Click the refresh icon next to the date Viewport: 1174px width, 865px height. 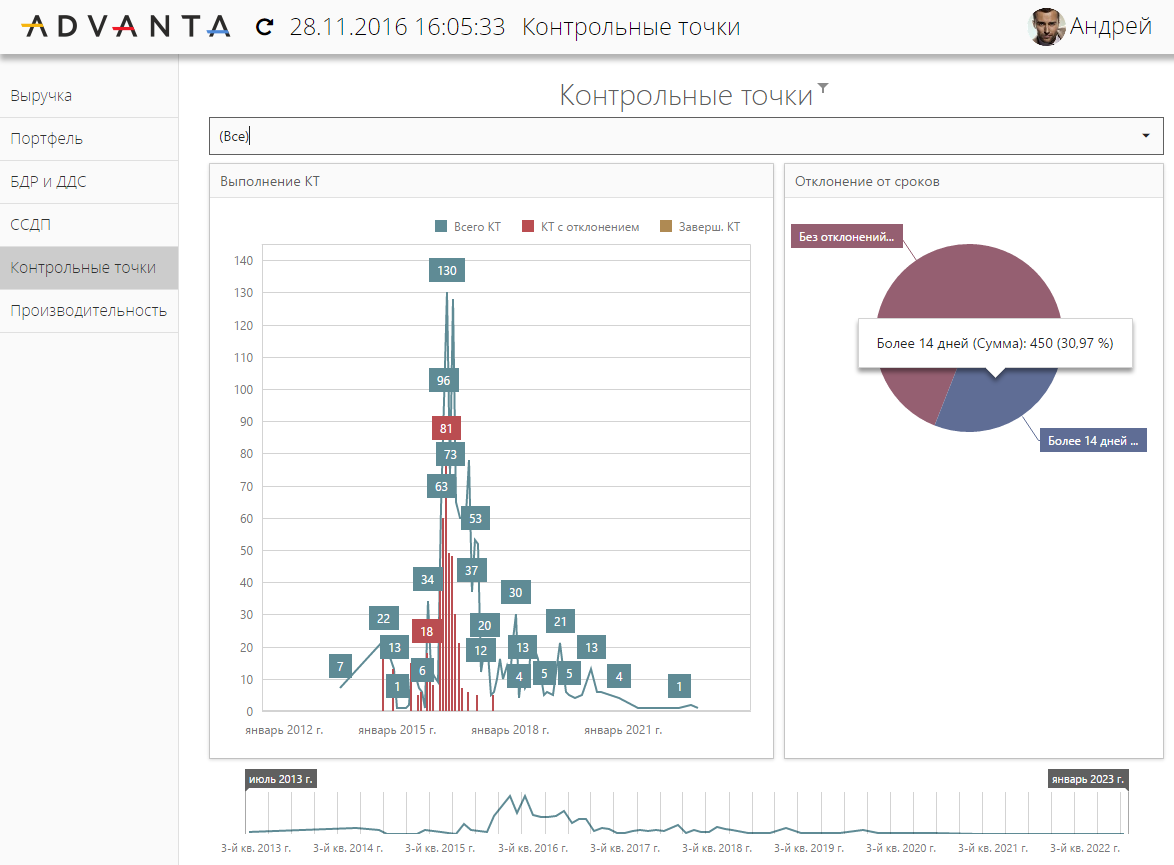(x=264, y=27)
